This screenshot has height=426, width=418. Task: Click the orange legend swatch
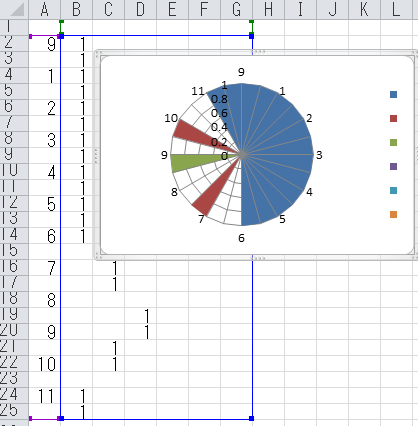pyautogui.click(x=393, y=215)
